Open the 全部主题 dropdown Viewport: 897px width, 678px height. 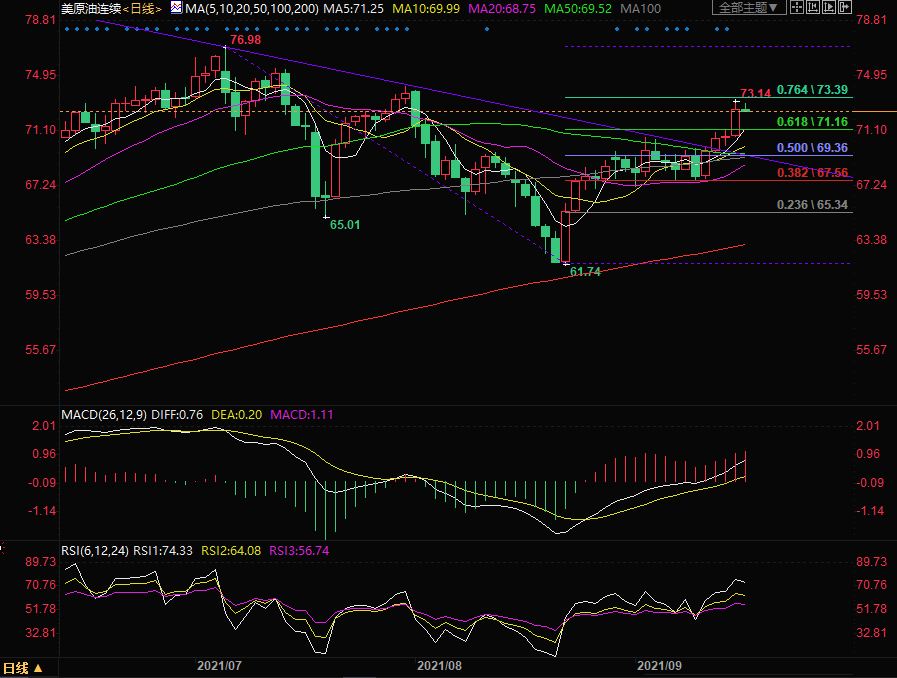click(748, 7)
